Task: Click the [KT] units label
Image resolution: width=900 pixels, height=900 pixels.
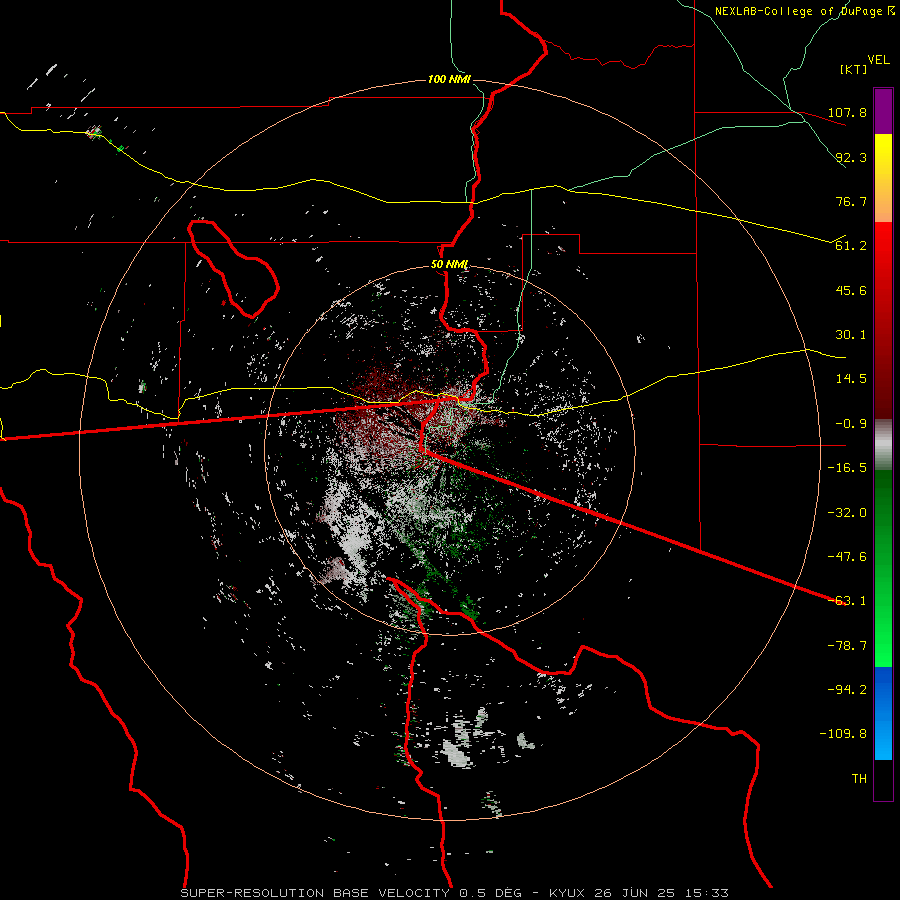Action: (854, 69)
